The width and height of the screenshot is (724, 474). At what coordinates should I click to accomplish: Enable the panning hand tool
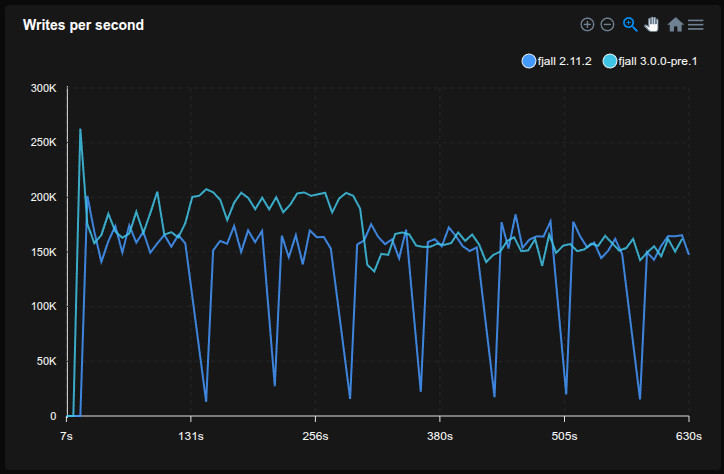coord(652,24)
